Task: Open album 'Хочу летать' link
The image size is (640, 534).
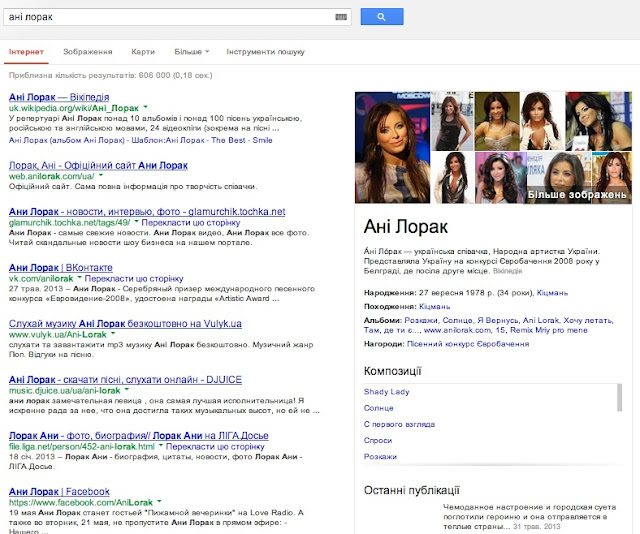Action: [x=587, y=320]
